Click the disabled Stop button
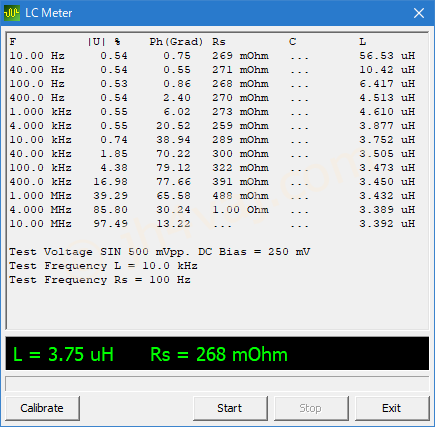The image size is (435, 427). [311, 408]
